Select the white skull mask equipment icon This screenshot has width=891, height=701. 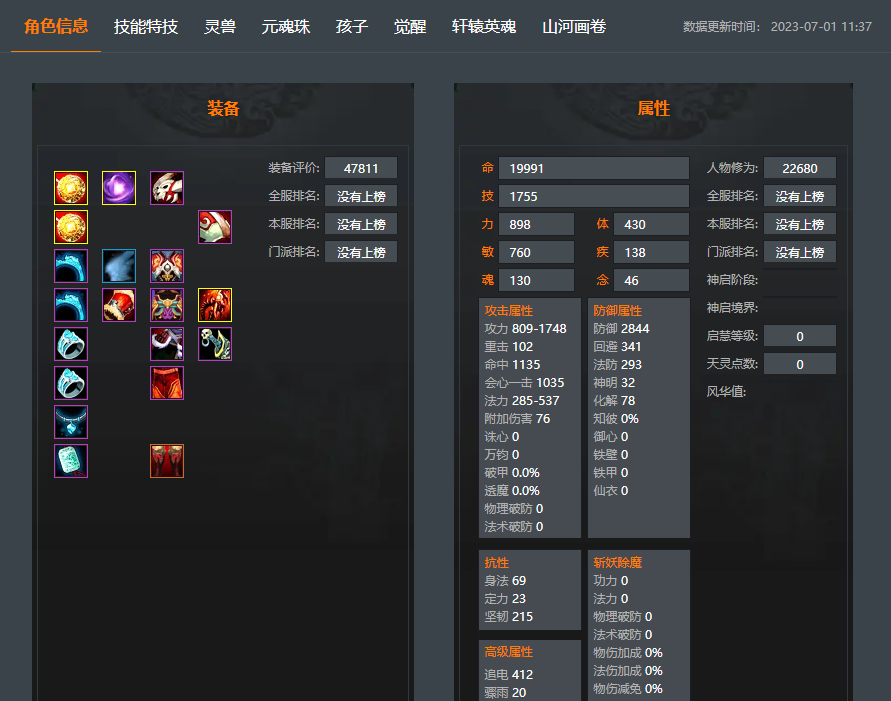[x=166, y=187]
